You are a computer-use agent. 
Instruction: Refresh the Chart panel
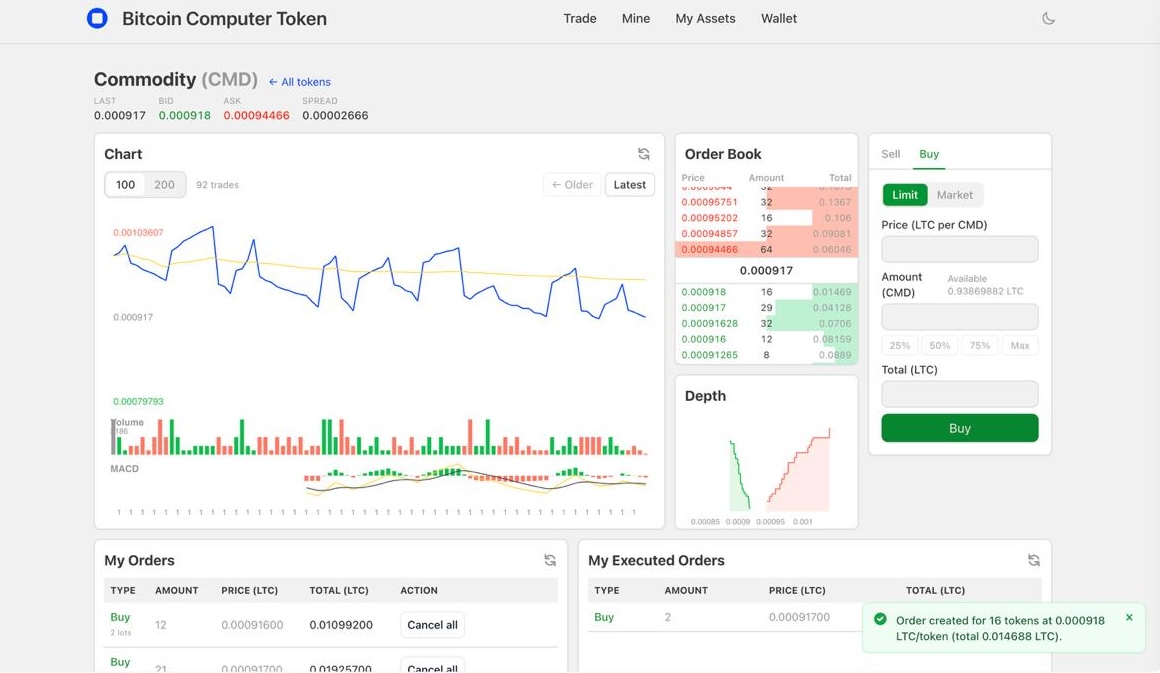point(644,154)
